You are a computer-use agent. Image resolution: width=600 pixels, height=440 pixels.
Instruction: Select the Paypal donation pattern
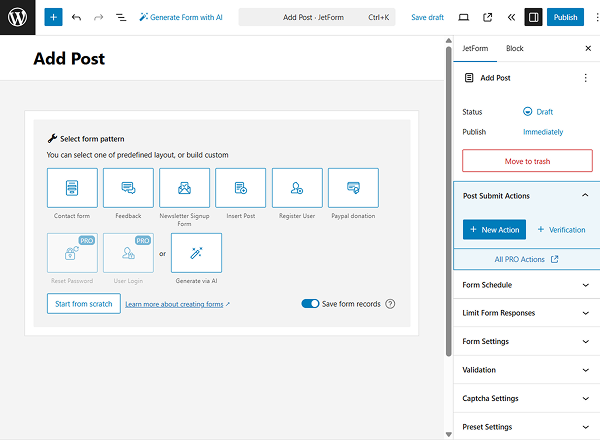pyautogui.click(x=353, y=188)
